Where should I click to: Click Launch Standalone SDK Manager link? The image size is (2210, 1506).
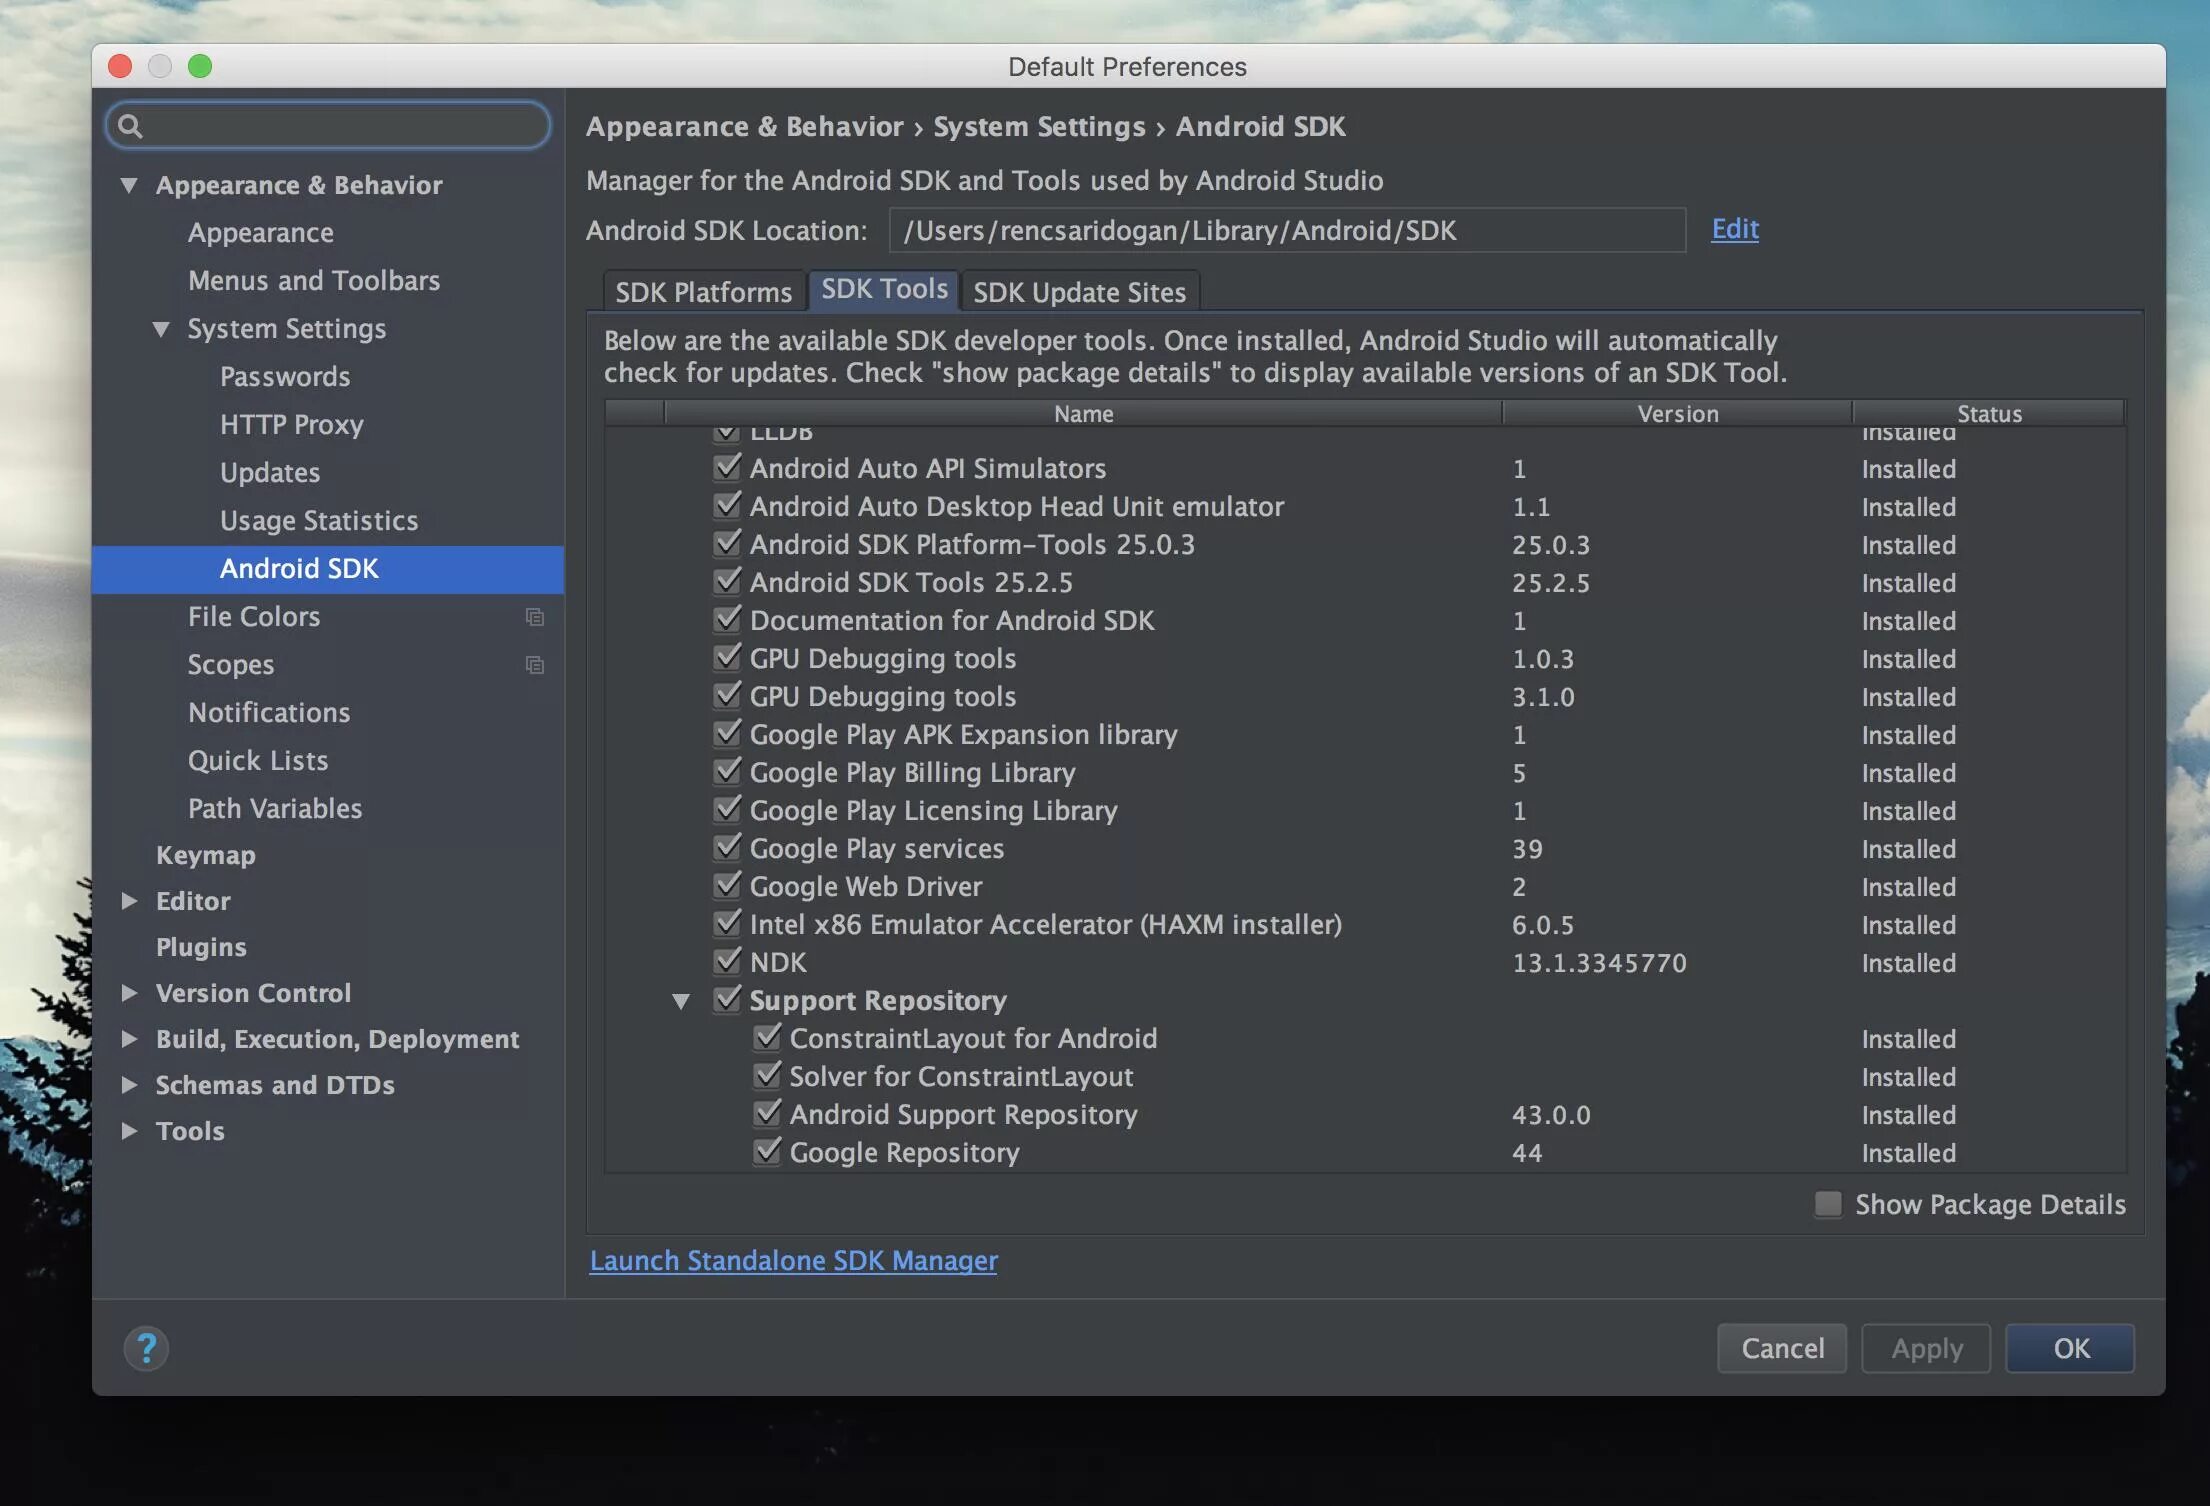[793, 1260]
